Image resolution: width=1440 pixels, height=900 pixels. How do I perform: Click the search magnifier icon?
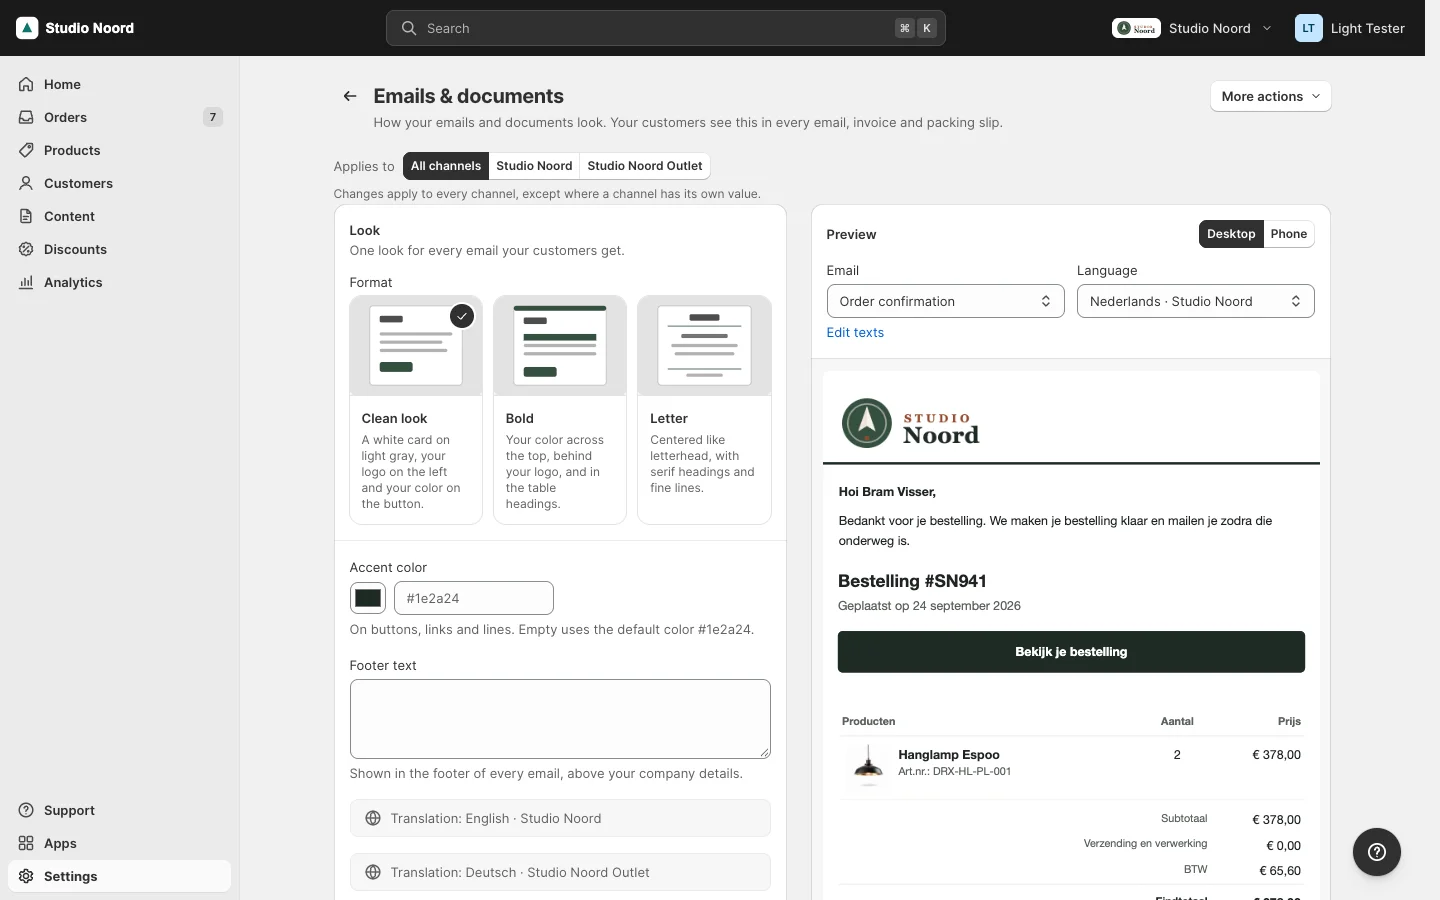point(409,28)
